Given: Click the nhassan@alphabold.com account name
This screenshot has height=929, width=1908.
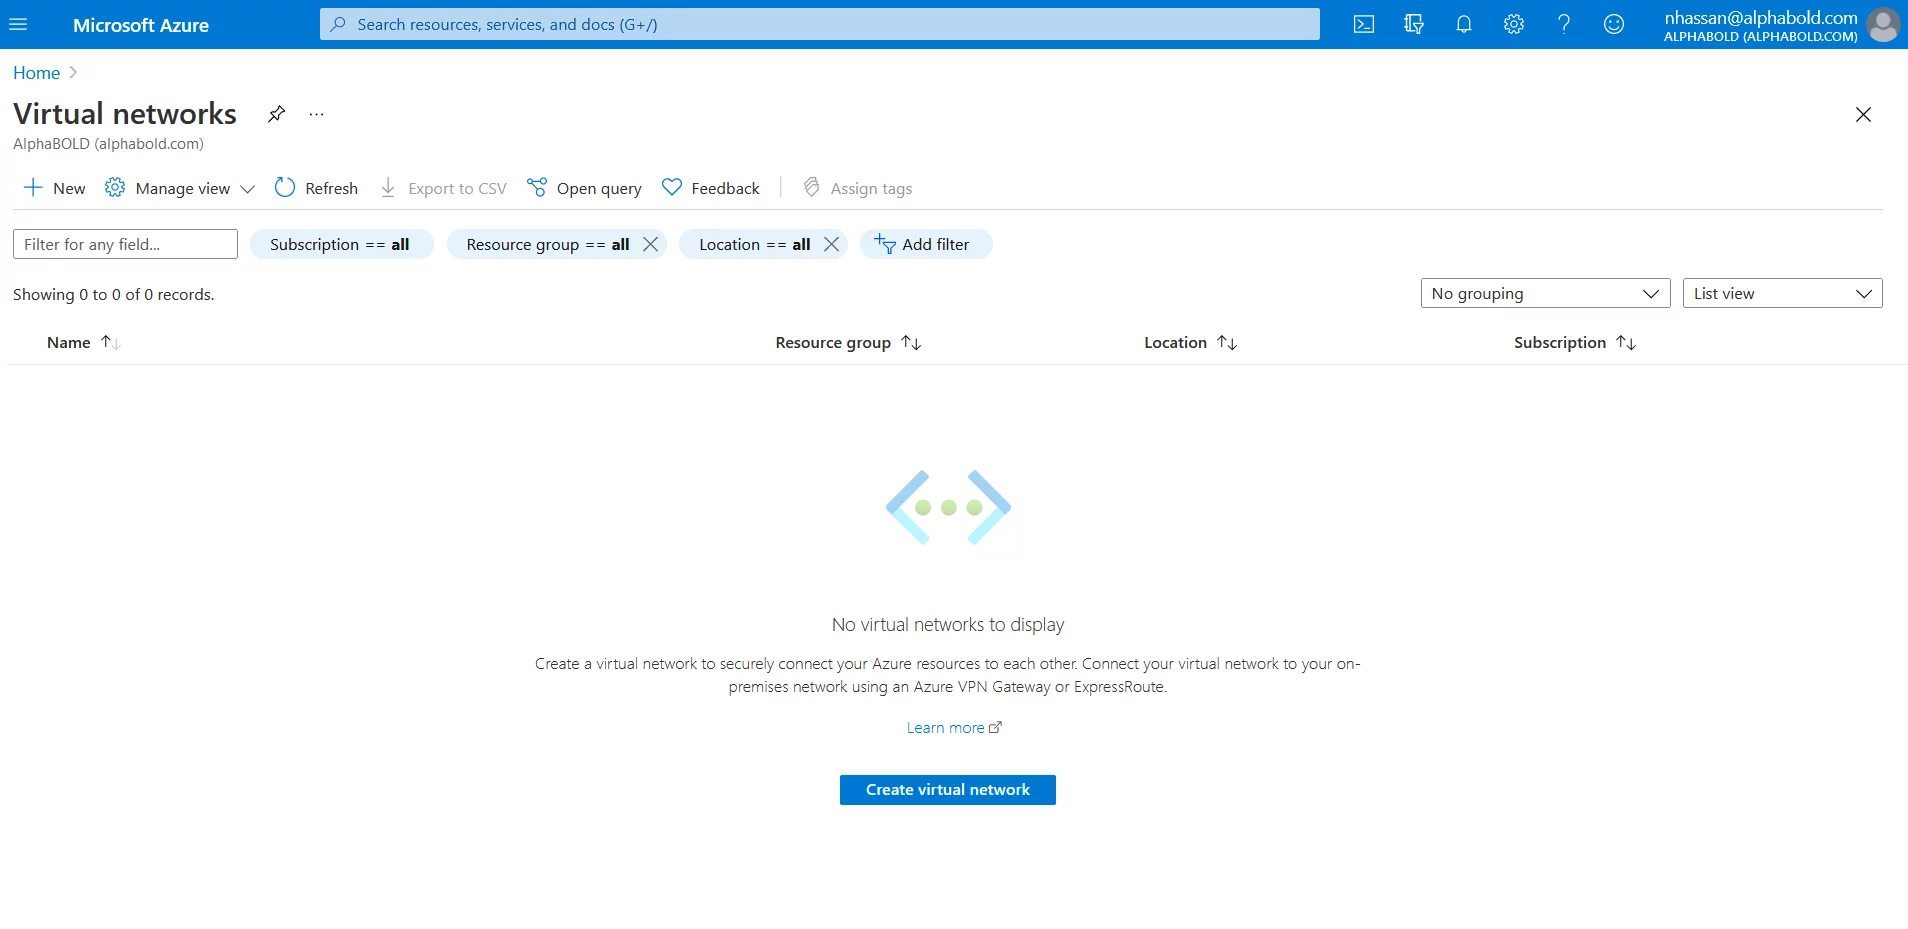Looking at the screenshot, I should click(x=1761, y=18).
